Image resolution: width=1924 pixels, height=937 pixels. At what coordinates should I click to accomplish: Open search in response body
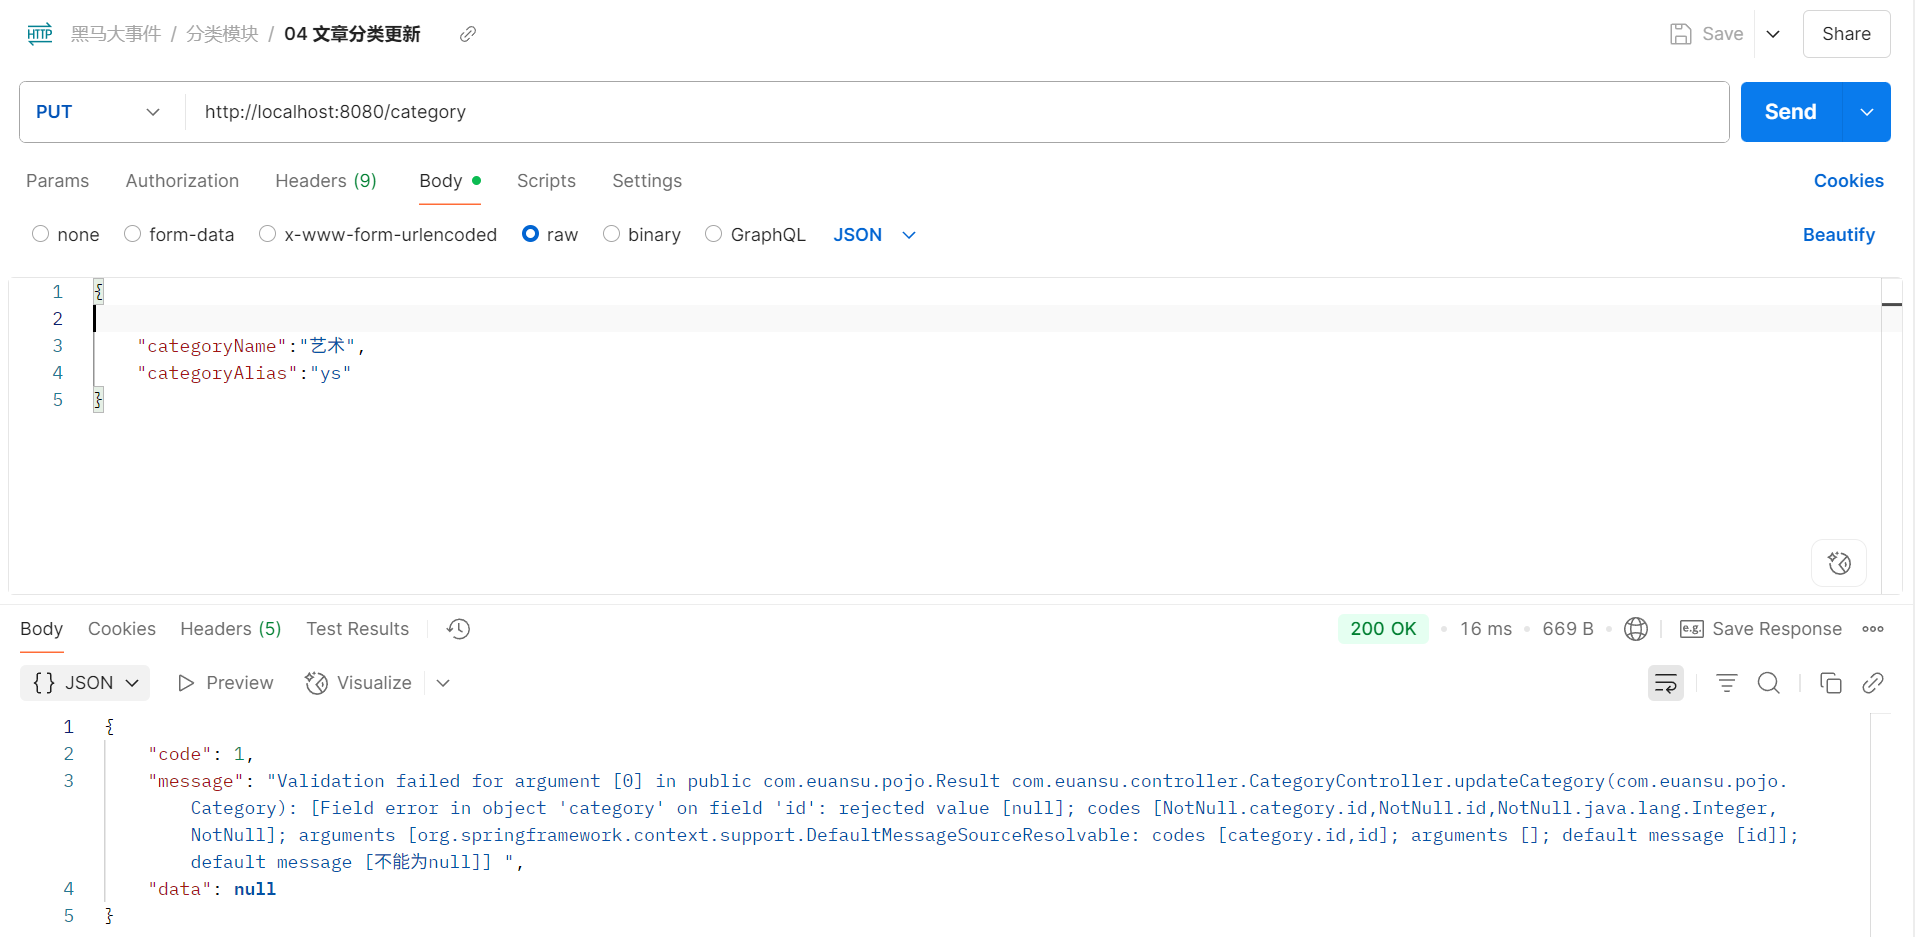click(1768, 683)
